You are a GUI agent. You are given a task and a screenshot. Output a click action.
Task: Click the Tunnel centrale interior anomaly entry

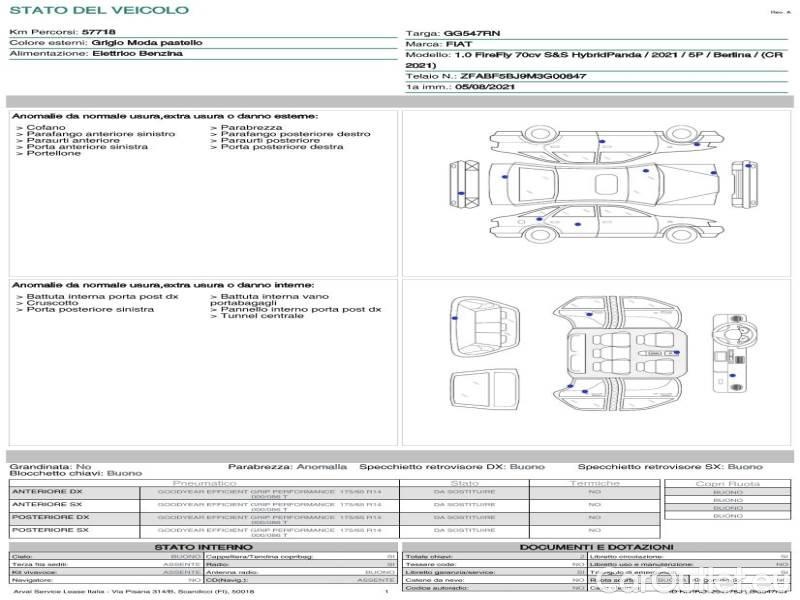[262, 316]
